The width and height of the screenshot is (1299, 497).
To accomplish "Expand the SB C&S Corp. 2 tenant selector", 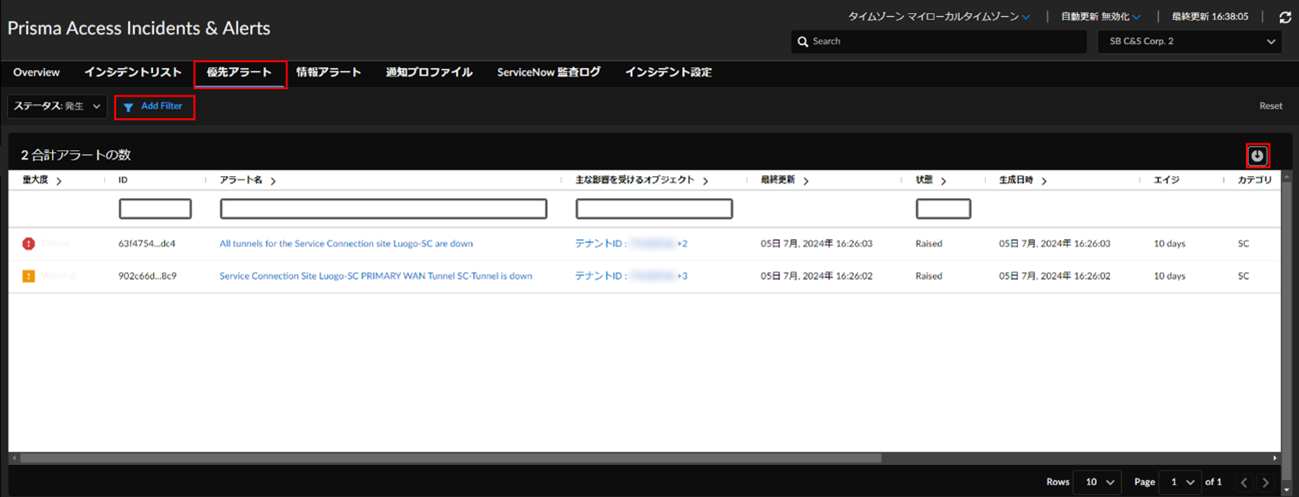I will (x=1189, y=42).
